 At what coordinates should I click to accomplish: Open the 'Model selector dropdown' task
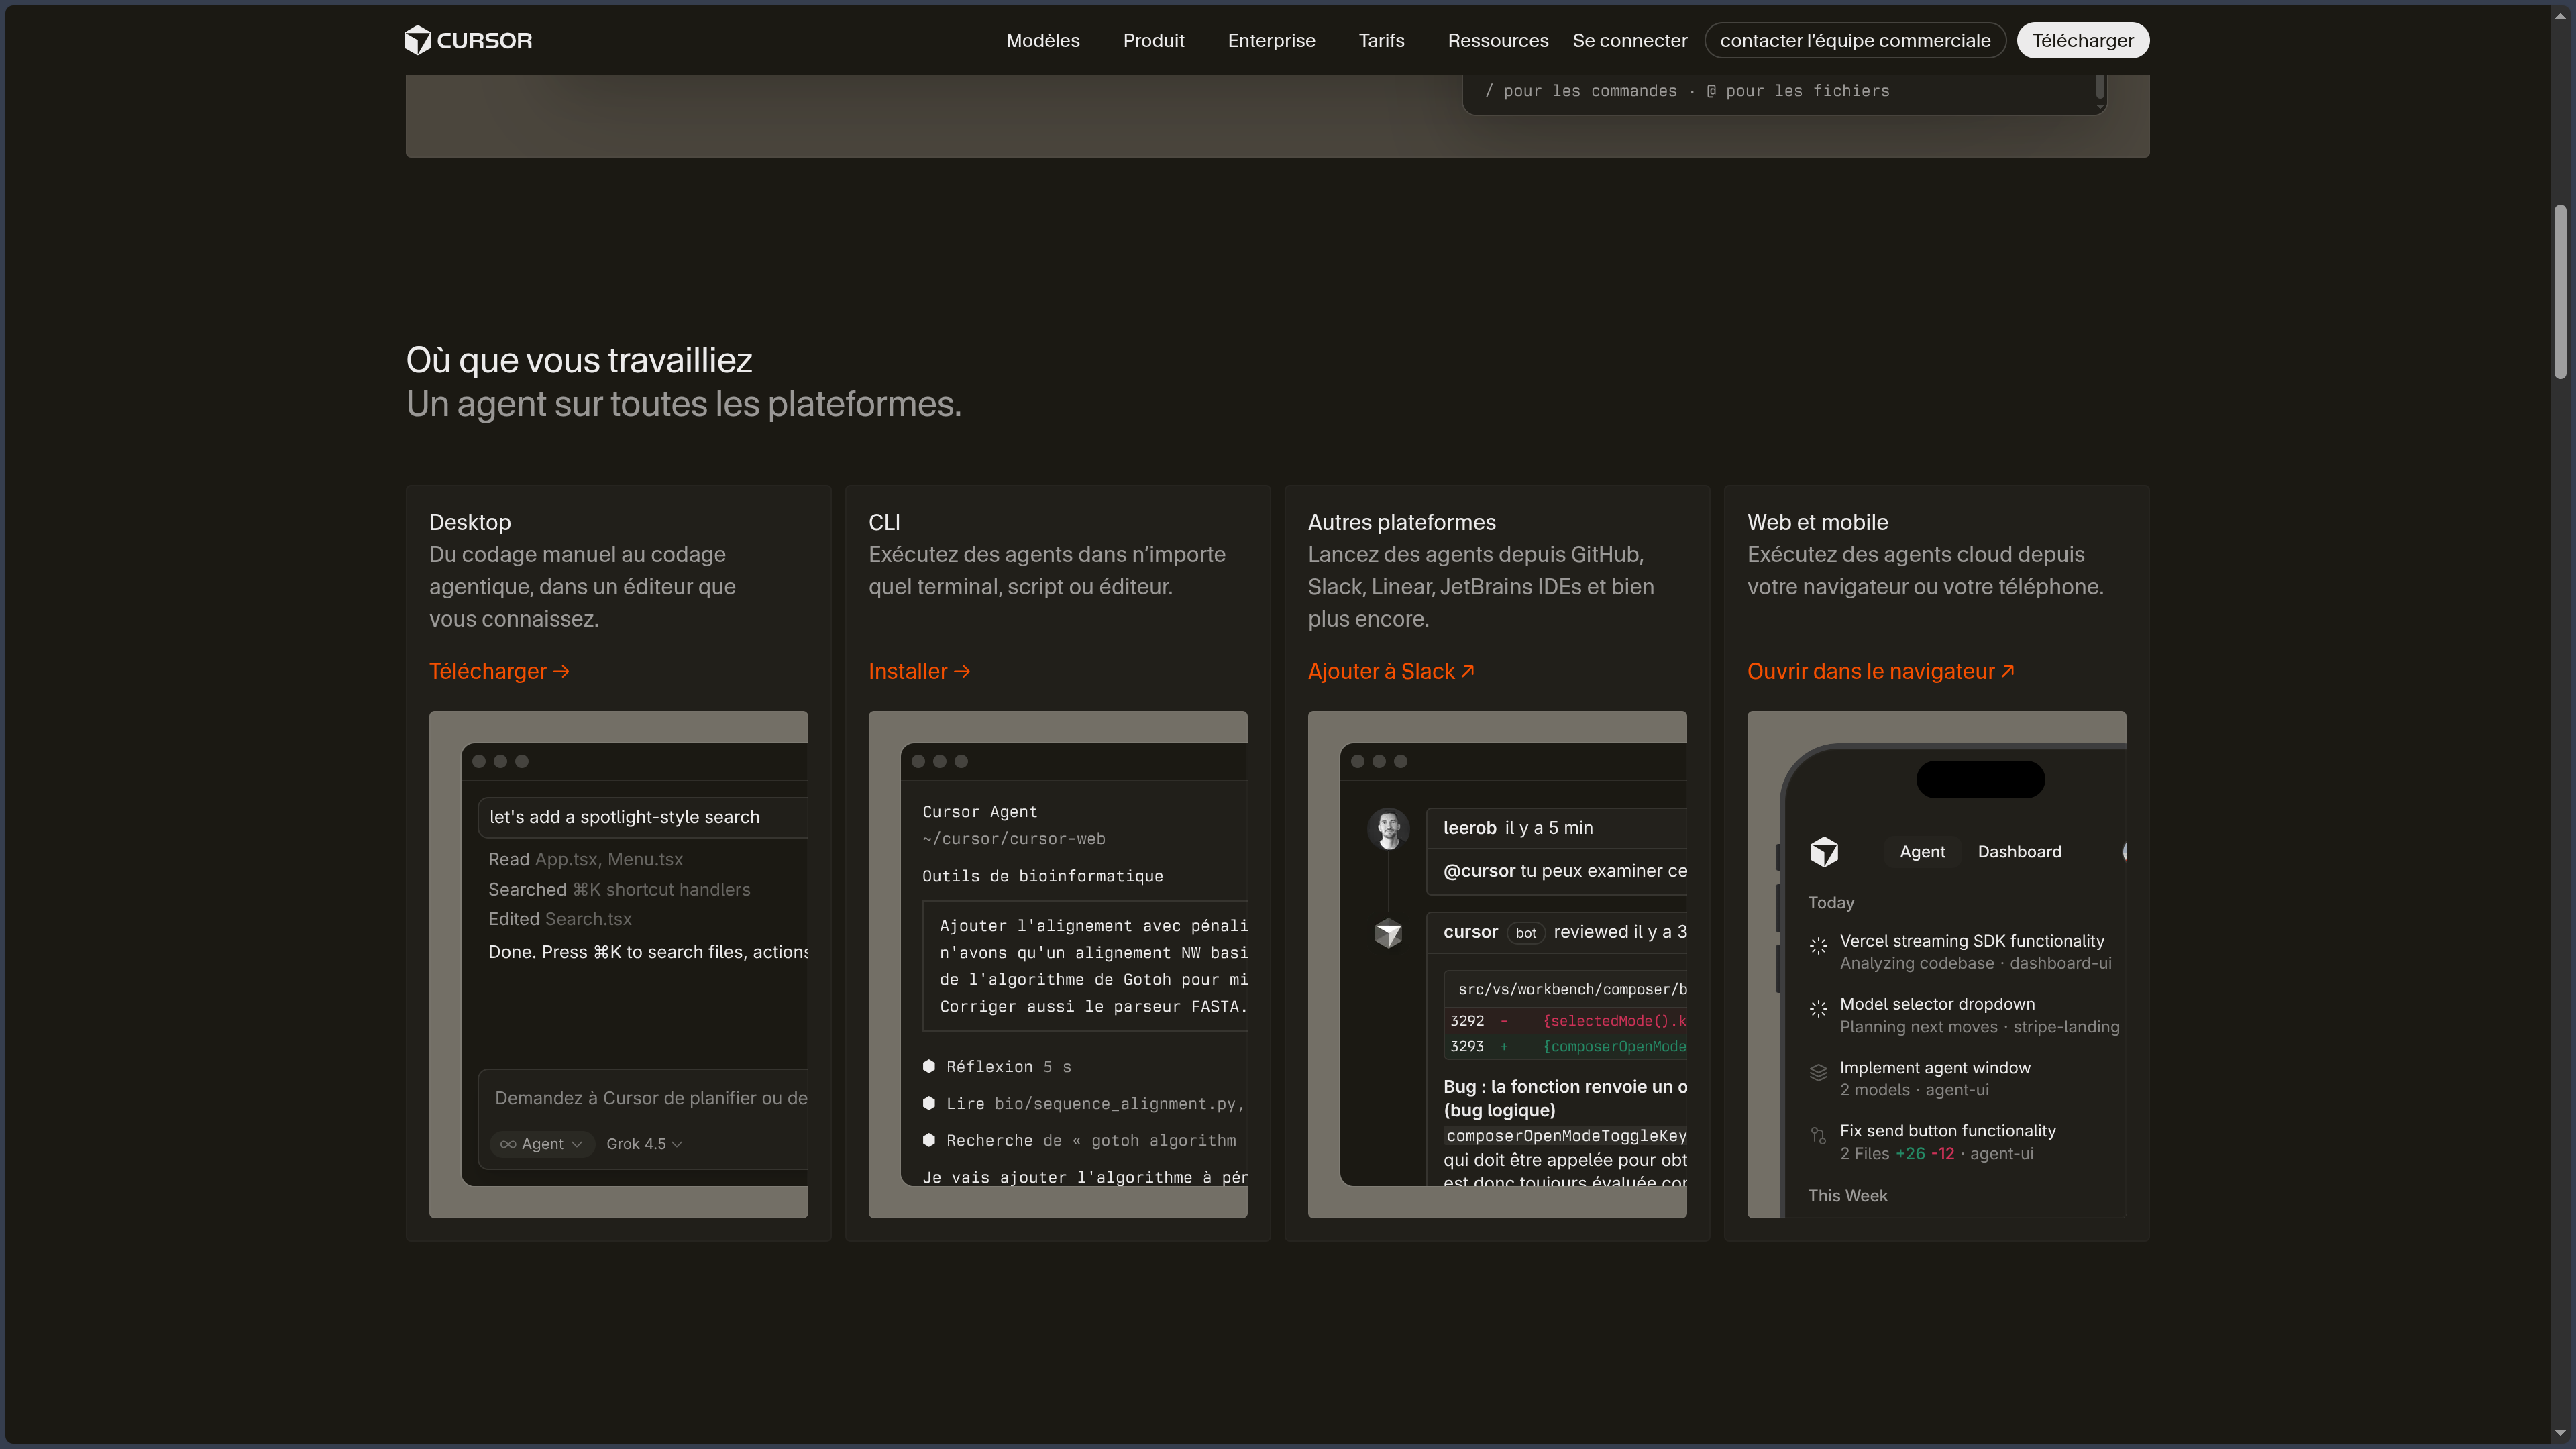1966,1015
